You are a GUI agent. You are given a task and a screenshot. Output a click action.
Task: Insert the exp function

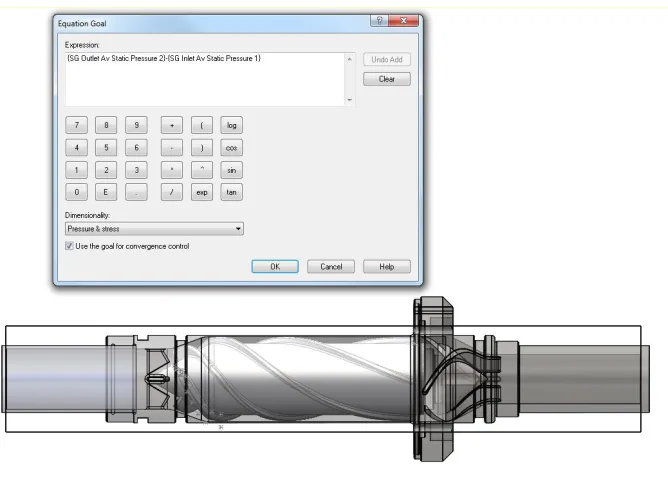tap(202, 192)
